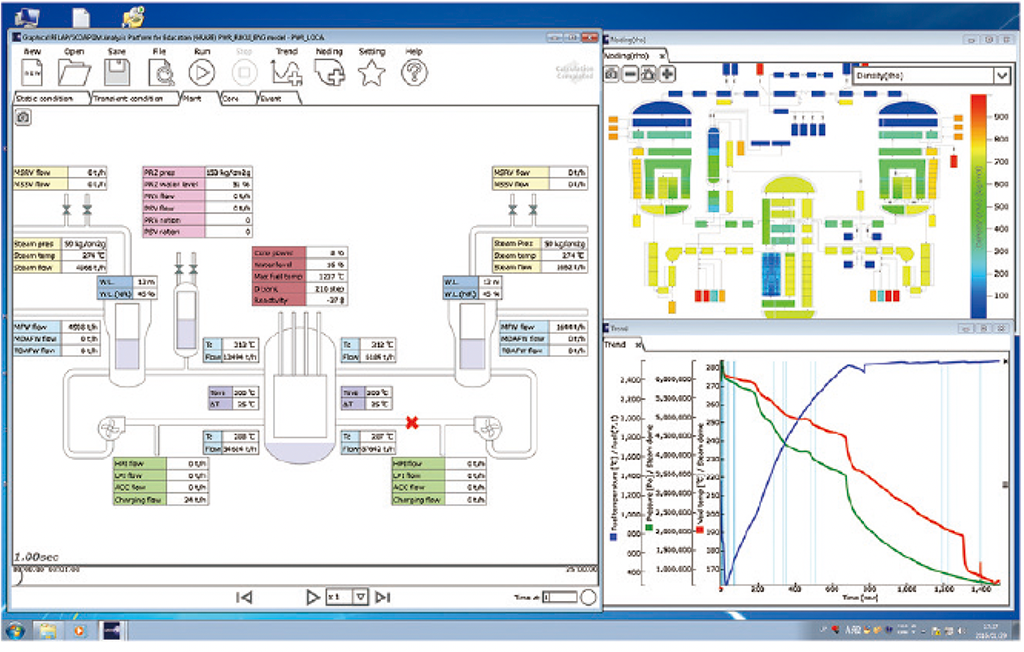The height and width of the screenshot is (652, 1024).
Task: Open a model with the Open folder icon
Action: coord(74,72)
